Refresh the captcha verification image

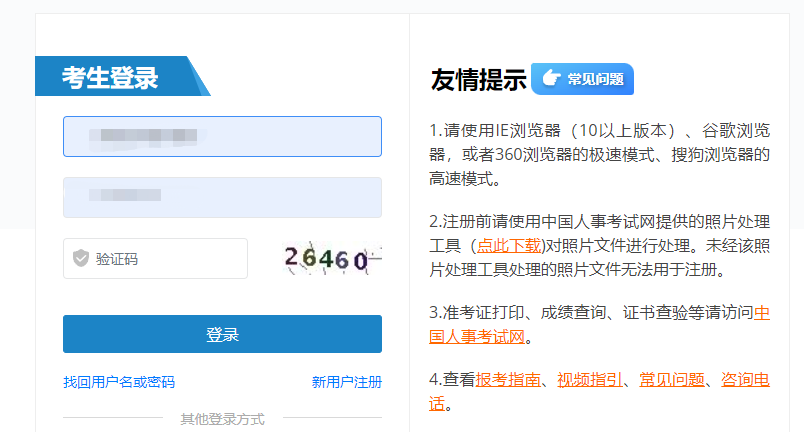point(332,259)
